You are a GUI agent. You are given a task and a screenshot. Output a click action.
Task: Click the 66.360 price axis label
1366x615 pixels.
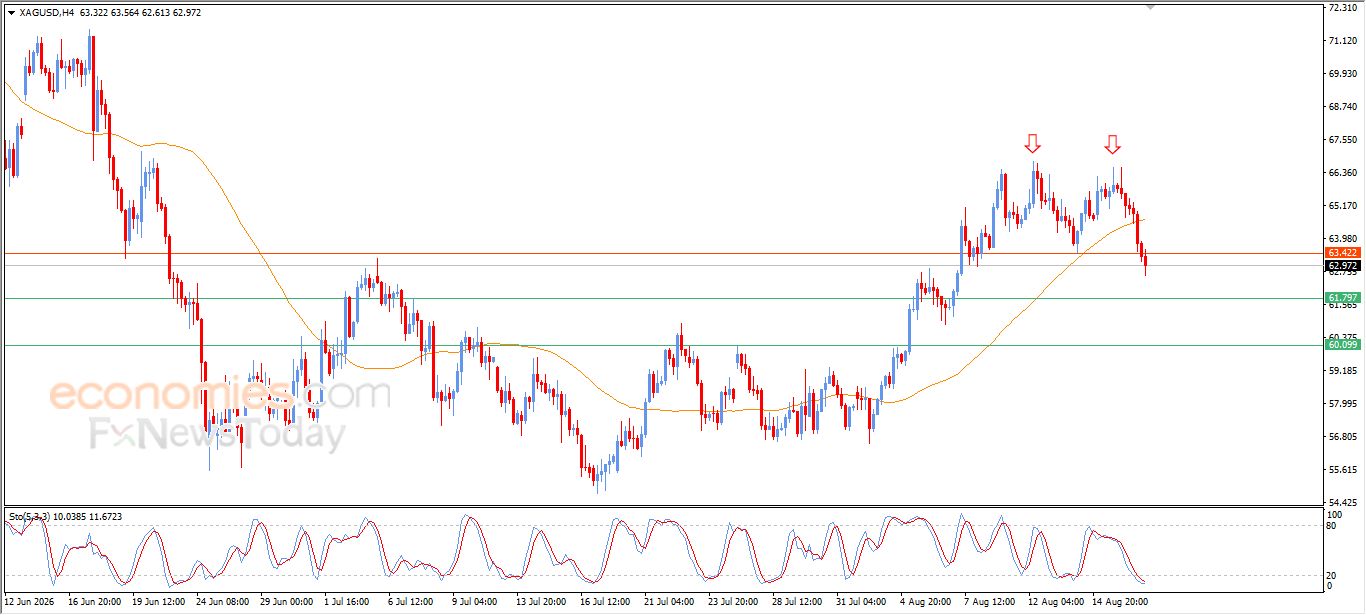click(1342, 172)
